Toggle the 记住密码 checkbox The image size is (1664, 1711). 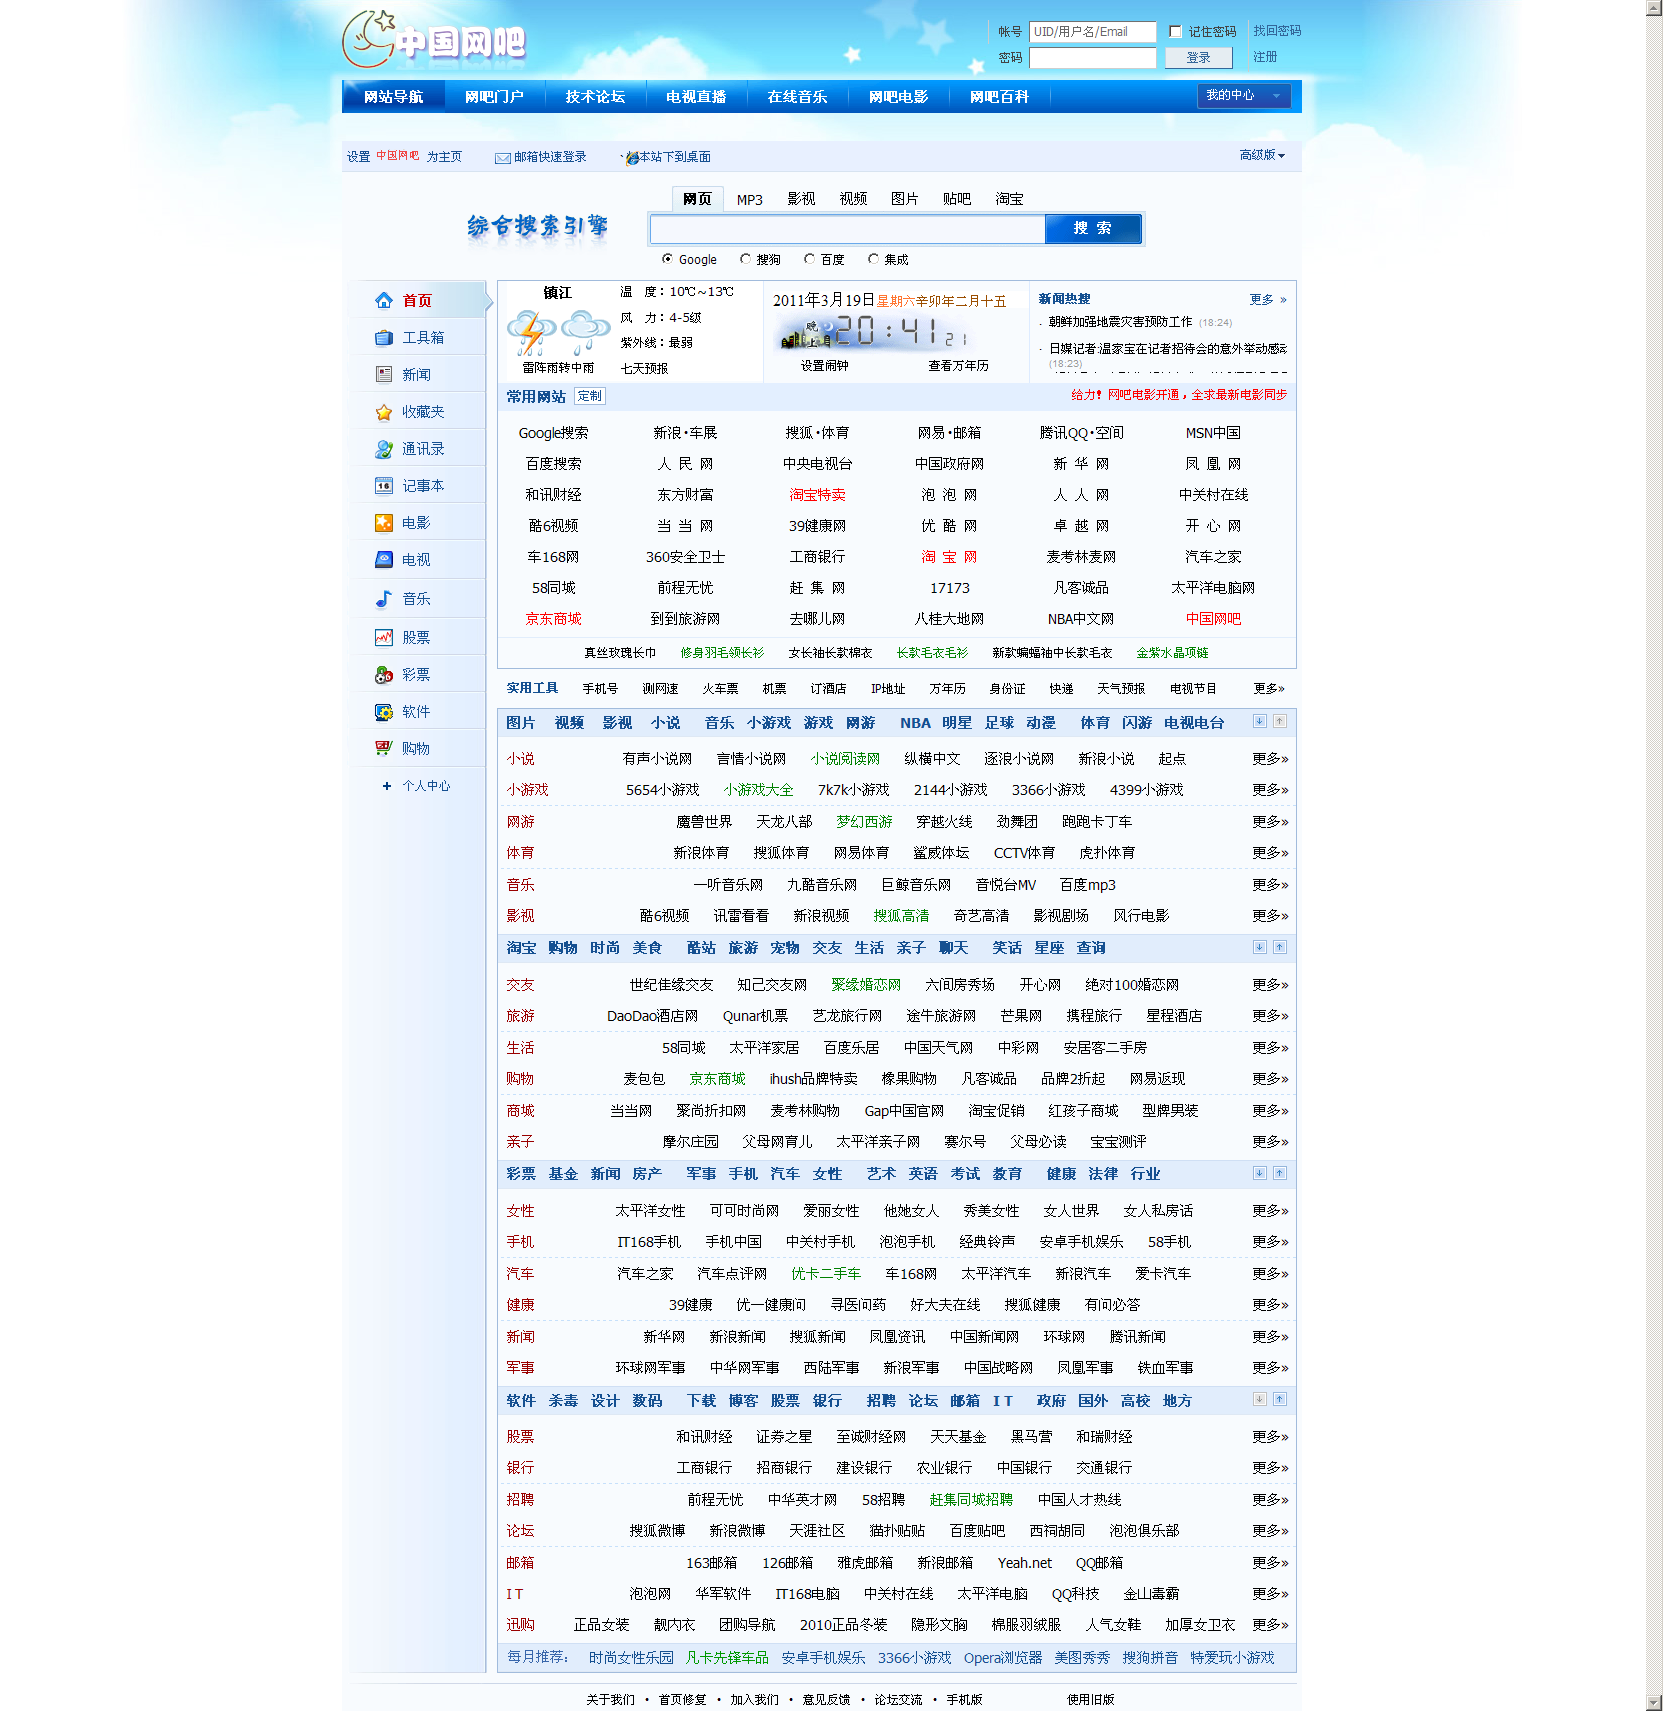[x=1176, y=31]
